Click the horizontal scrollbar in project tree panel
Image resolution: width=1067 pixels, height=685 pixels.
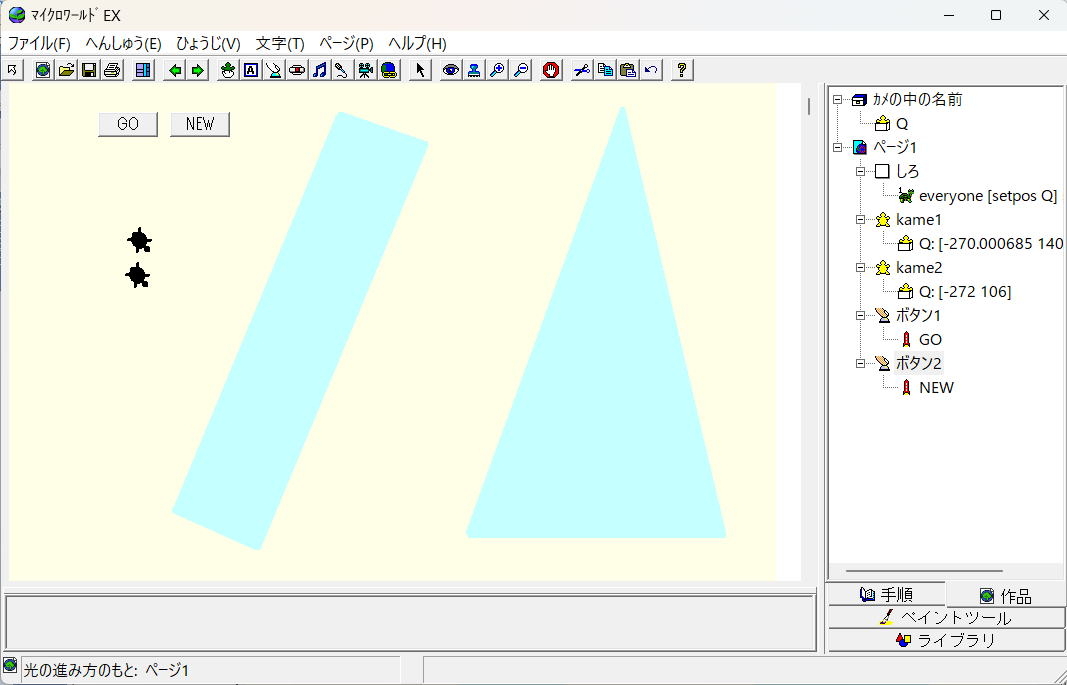[x=923, y=571]
